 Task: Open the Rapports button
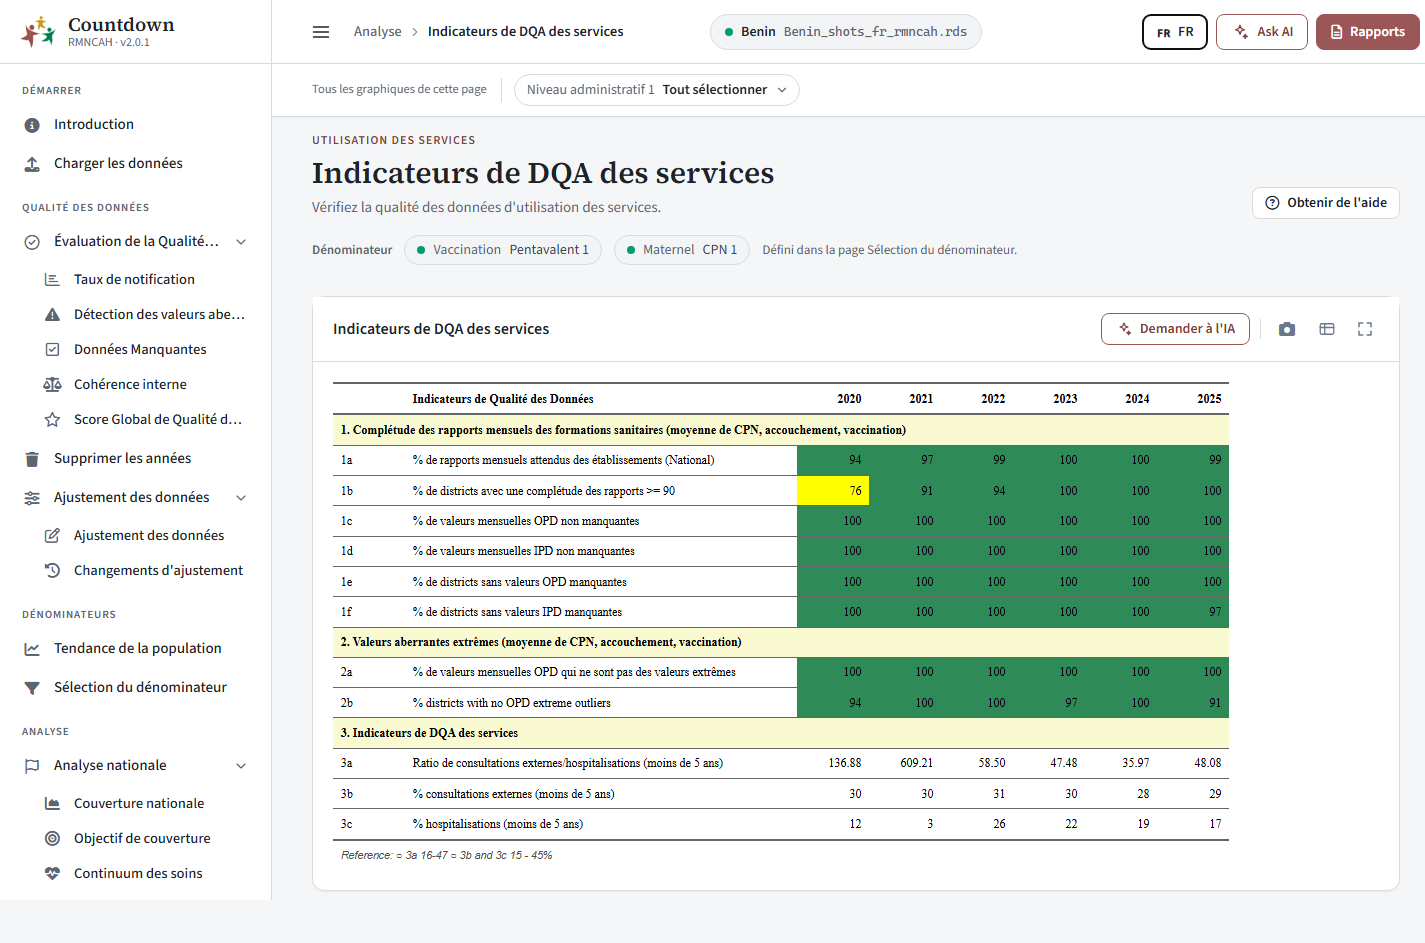pos(1367,32)
